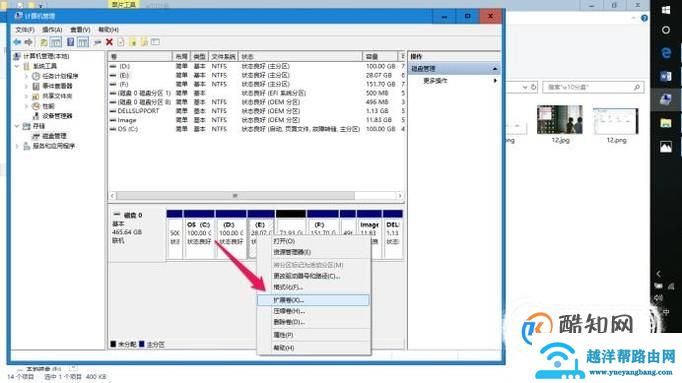Open the 更多操作 submenu arrow
Image resolution: width=682 pixels, height=383 pixels.
click(495, 81)
